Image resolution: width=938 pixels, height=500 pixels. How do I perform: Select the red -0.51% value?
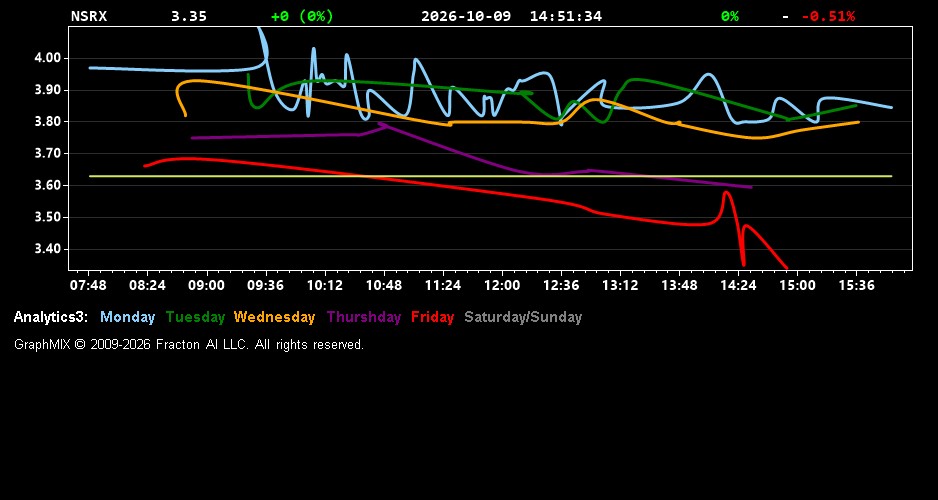(x=829, y=16)
